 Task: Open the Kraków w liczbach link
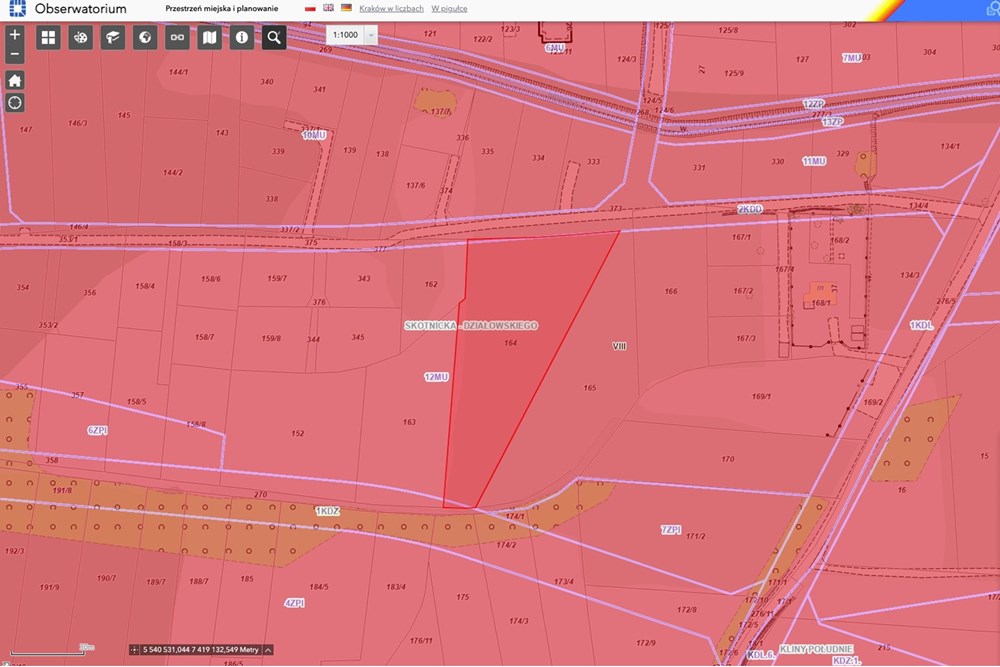click(391, 8)
